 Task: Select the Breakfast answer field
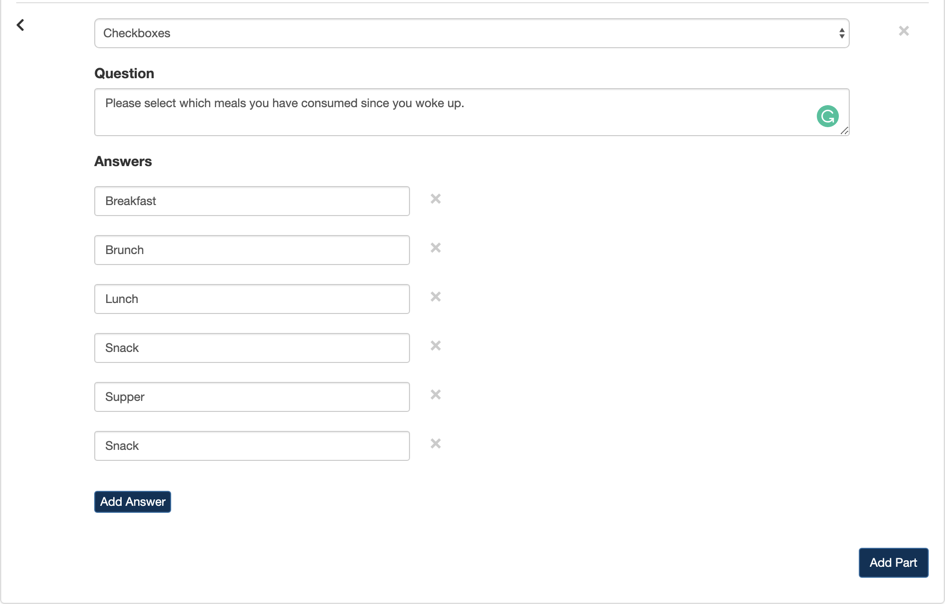tap(252, 201)
